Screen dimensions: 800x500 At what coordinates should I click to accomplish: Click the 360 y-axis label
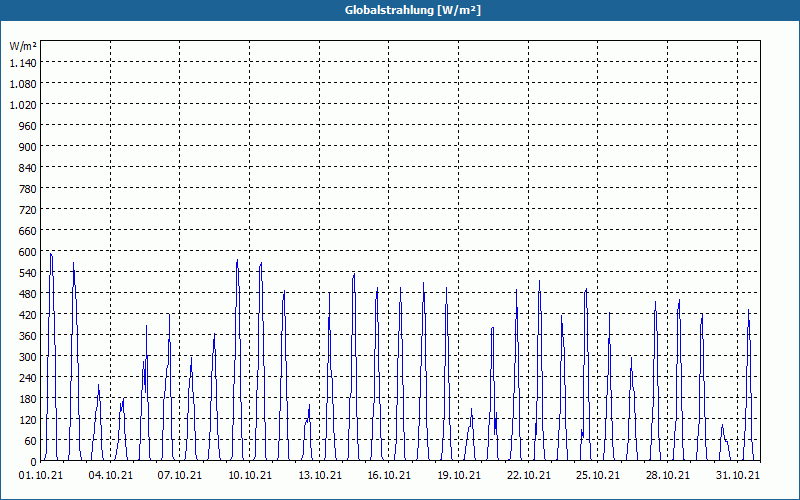pyautogui.click(x=29, y=336)
